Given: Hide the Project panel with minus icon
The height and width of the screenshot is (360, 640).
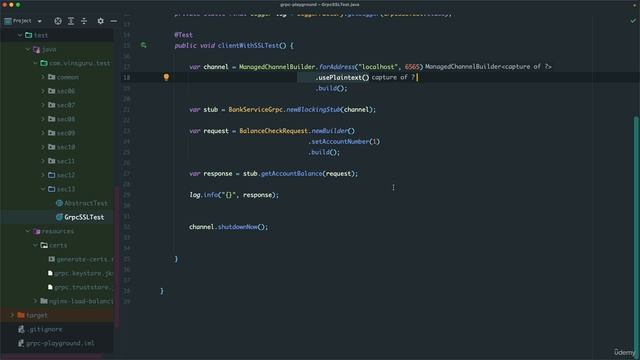Looking at the screenshot, I should point(113,21).
